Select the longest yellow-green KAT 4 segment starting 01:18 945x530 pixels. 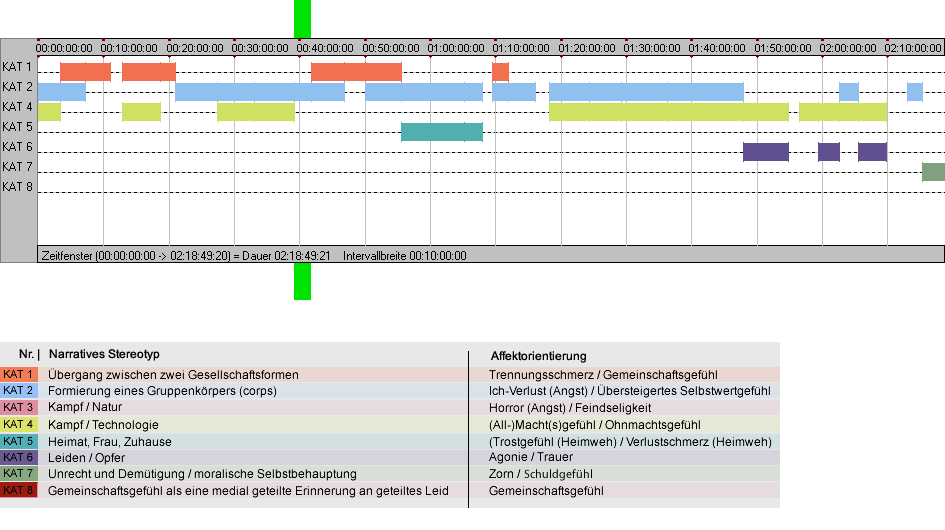[669, 112]
